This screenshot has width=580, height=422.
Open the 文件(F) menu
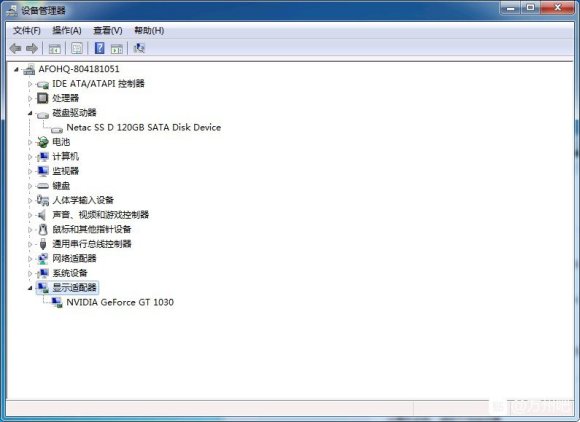click(x=27, y=30)
